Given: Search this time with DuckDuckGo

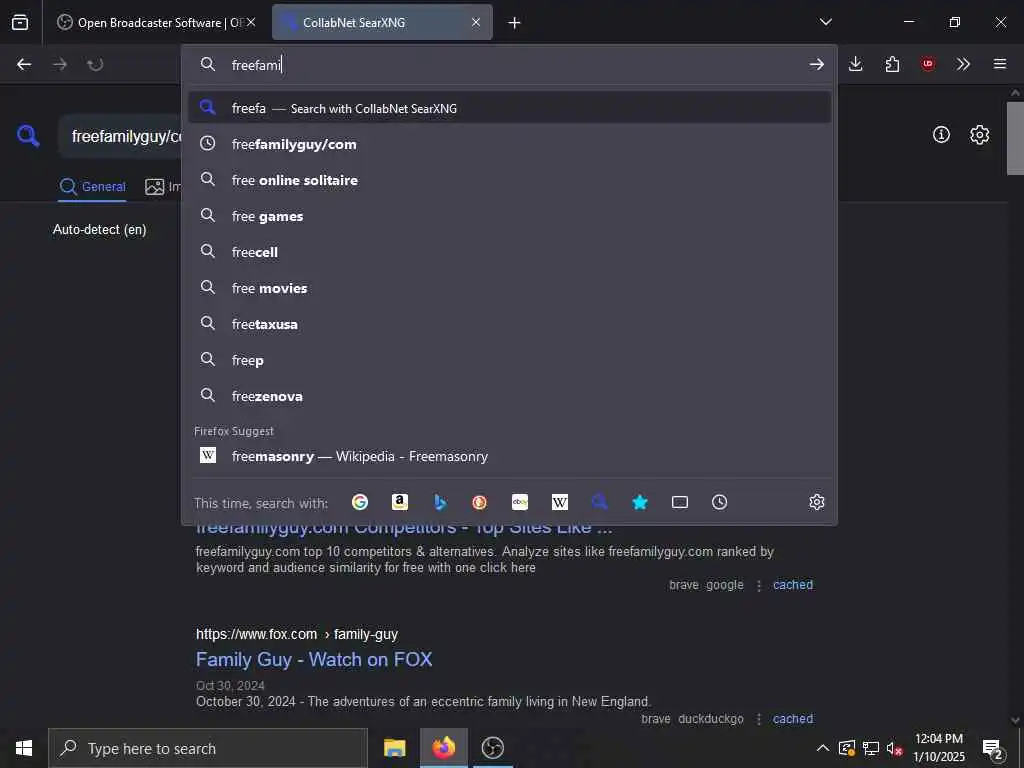Looking at the screenshot, I should click(479, 502).
